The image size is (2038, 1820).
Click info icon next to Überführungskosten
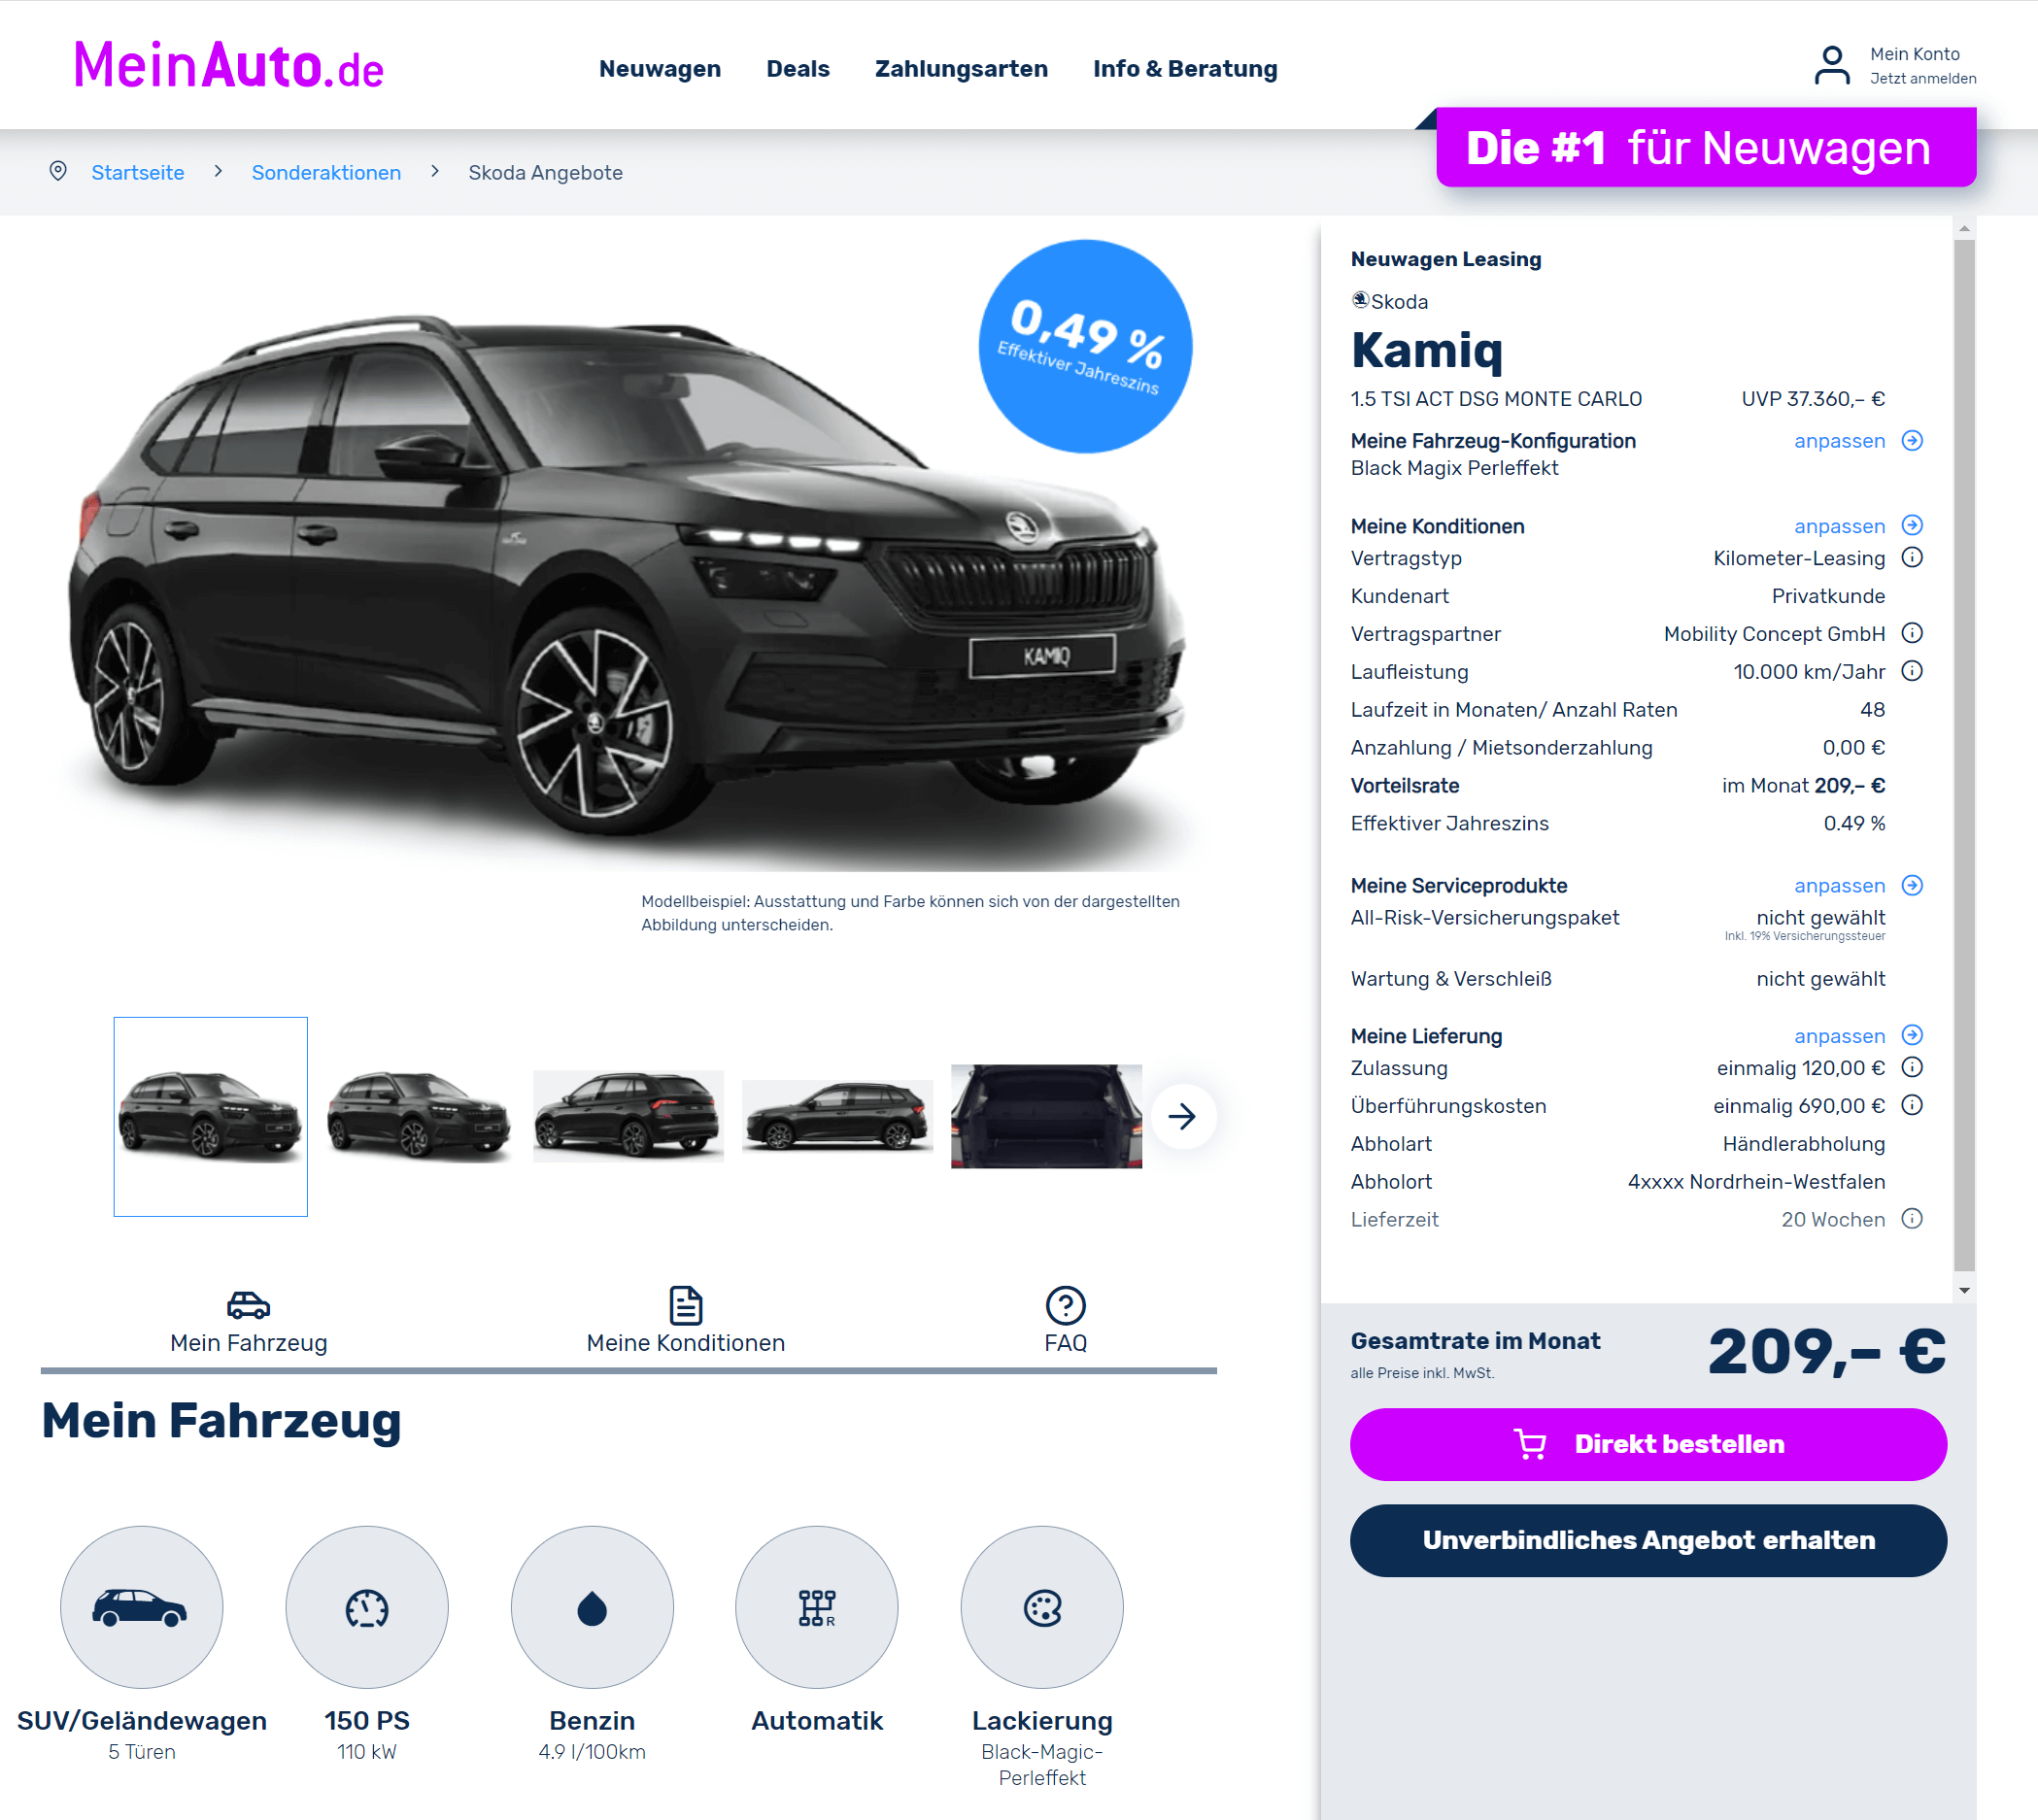(1911, 1106)
